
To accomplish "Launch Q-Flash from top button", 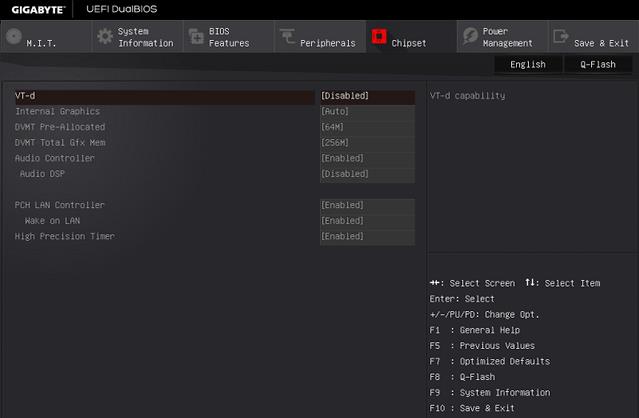I will click(599, 64).
